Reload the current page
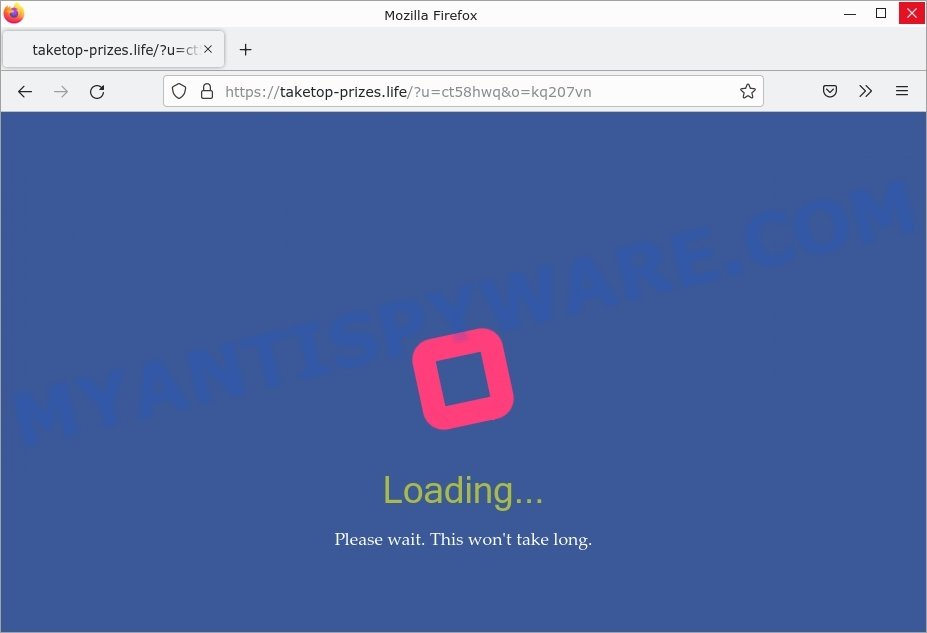The image size is (927, 633). pyautogui.click(x=97, y=92)
